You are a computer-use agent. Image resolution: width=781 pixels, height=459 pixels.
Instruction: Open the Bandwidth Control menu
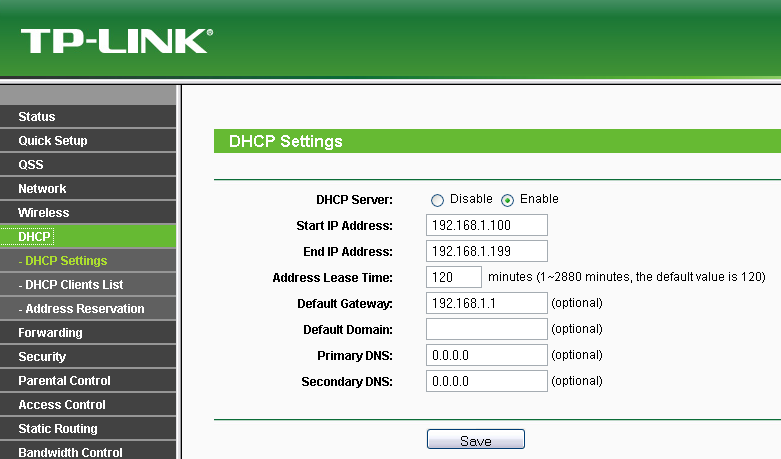[x=88, y=451]
